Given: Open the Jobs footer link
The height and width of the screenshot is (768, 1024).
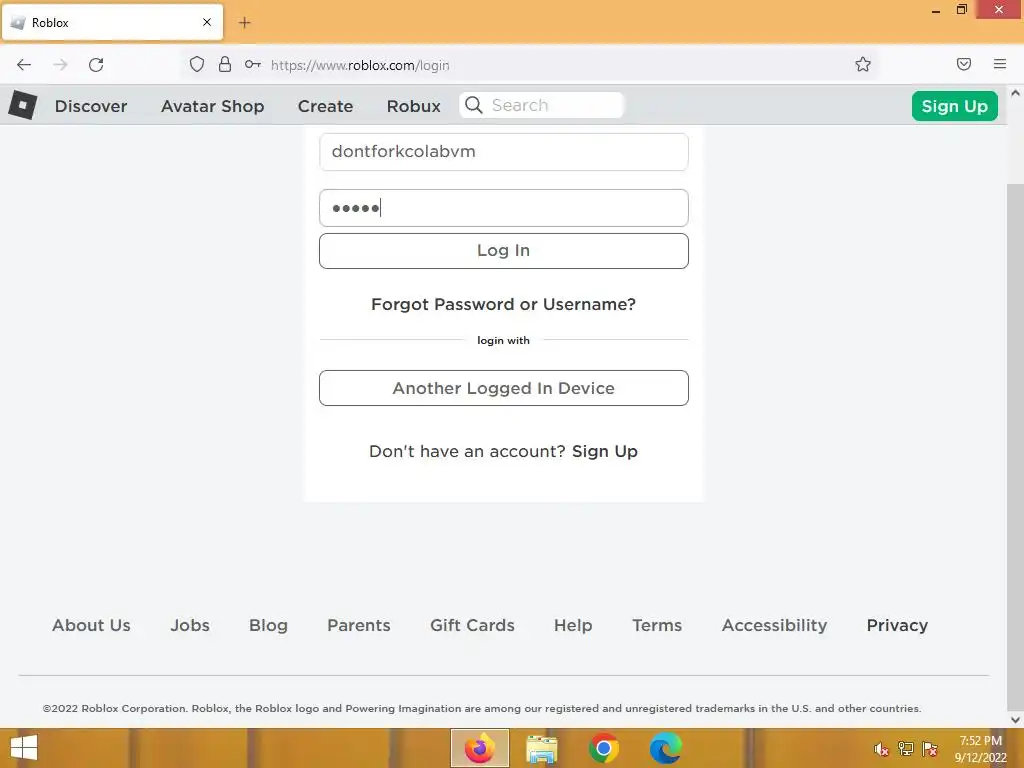Looking at the screenshot, I should [190, 625].
